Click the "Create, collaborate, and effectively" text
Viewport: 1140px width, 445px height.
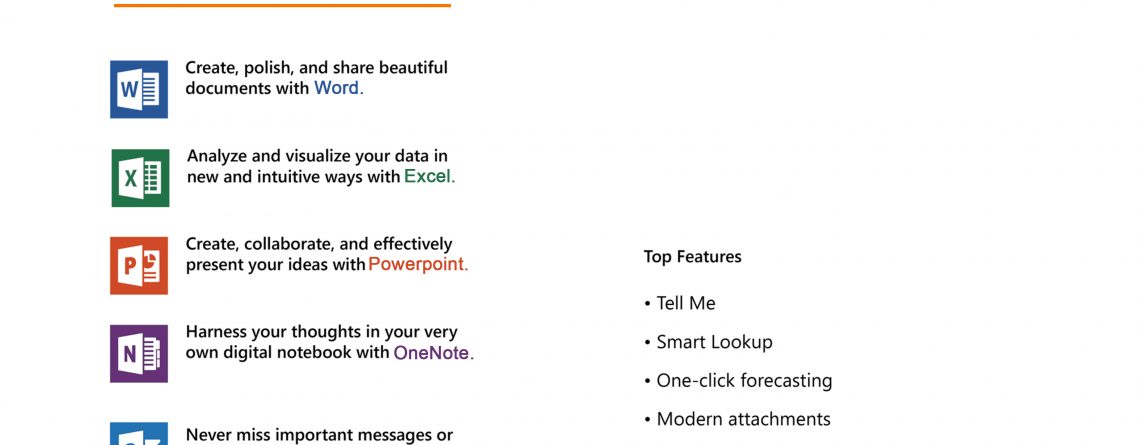319,244
